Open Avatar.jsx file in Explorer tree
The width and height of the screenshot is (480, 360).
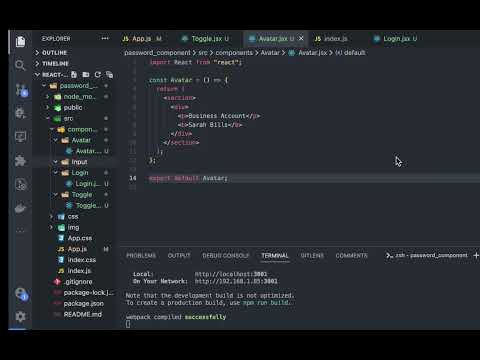(75, 151)
